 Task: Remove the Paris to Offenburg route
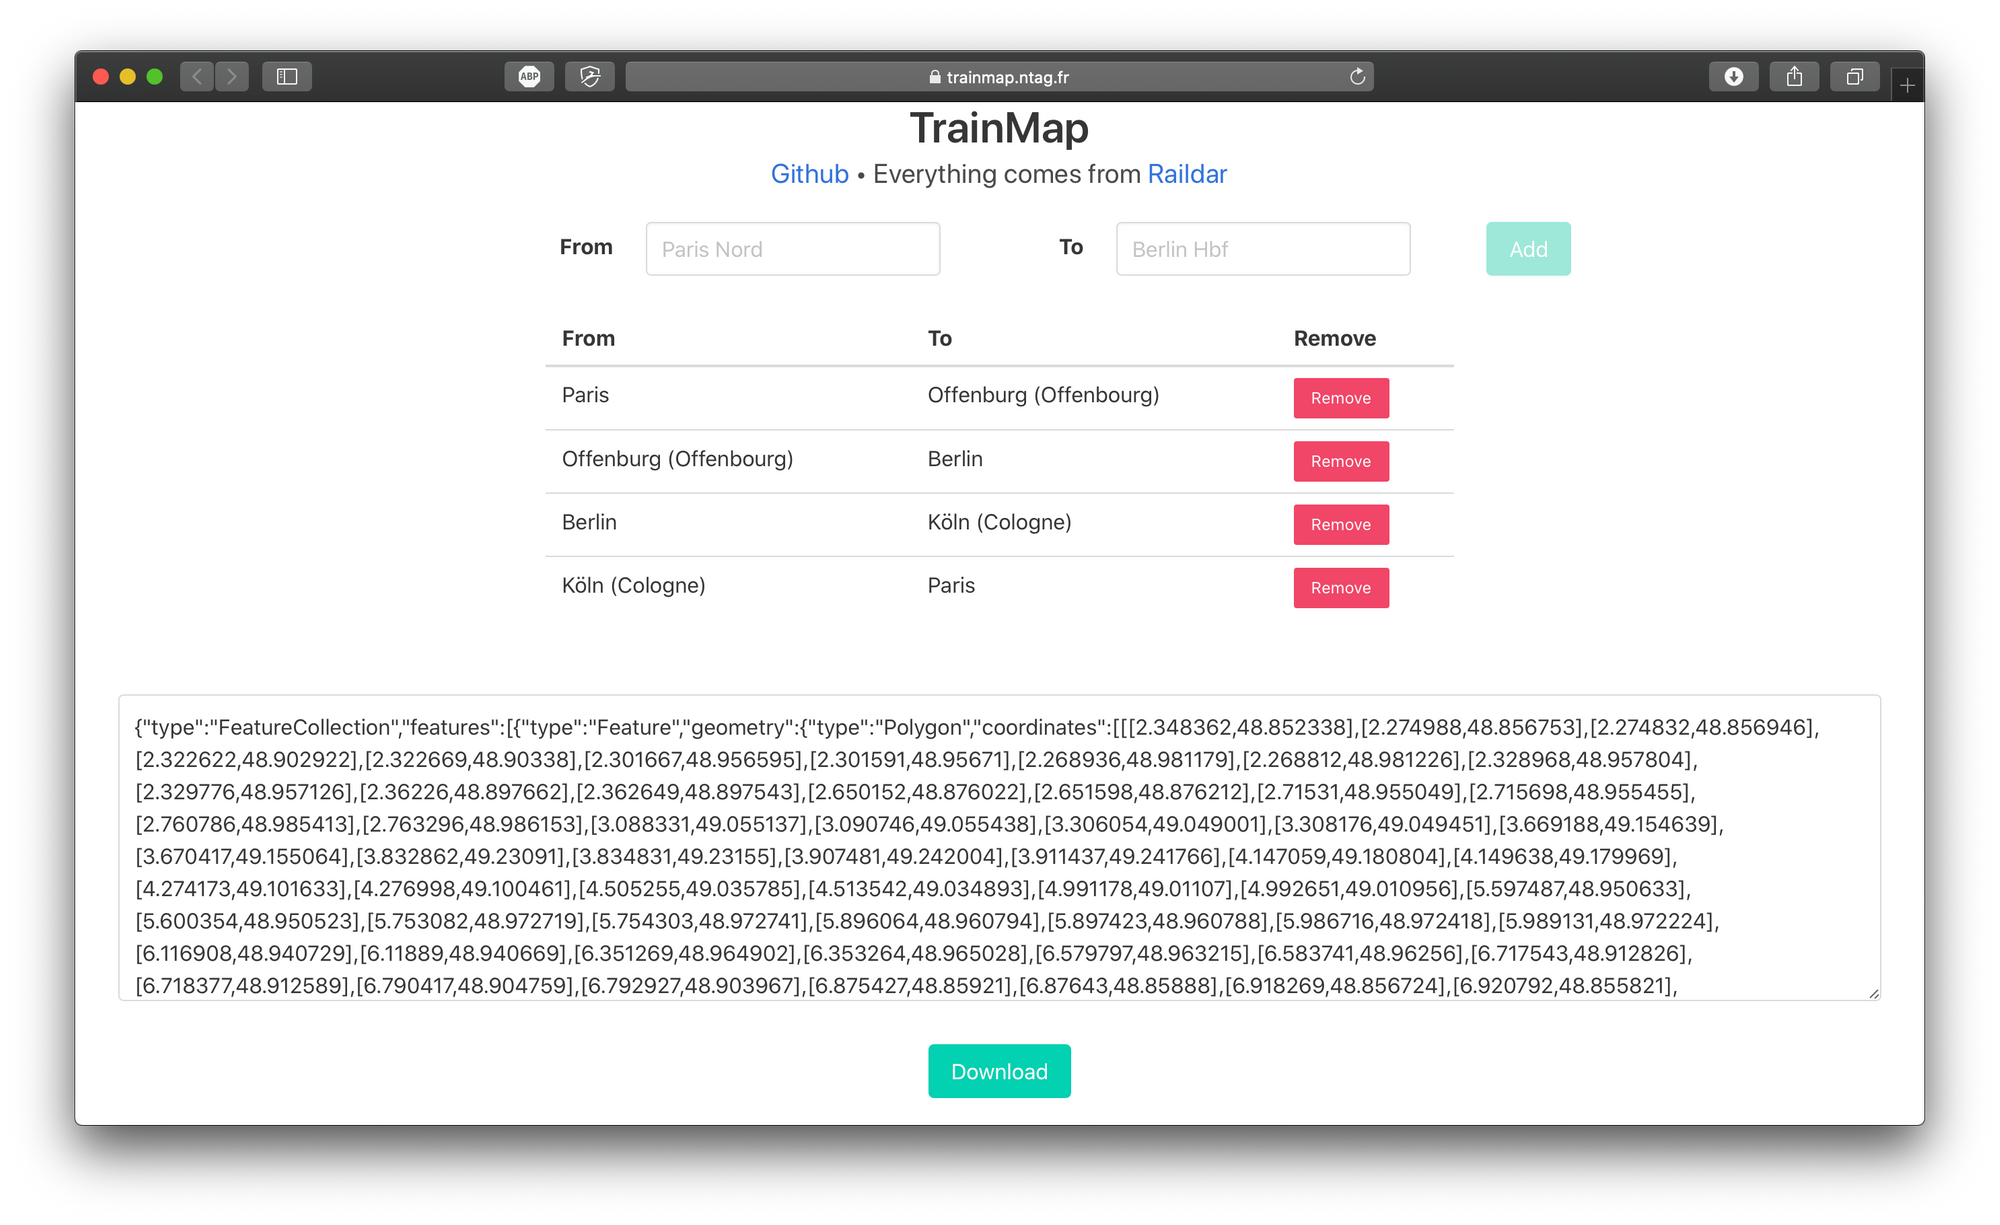pos(1340,397)
